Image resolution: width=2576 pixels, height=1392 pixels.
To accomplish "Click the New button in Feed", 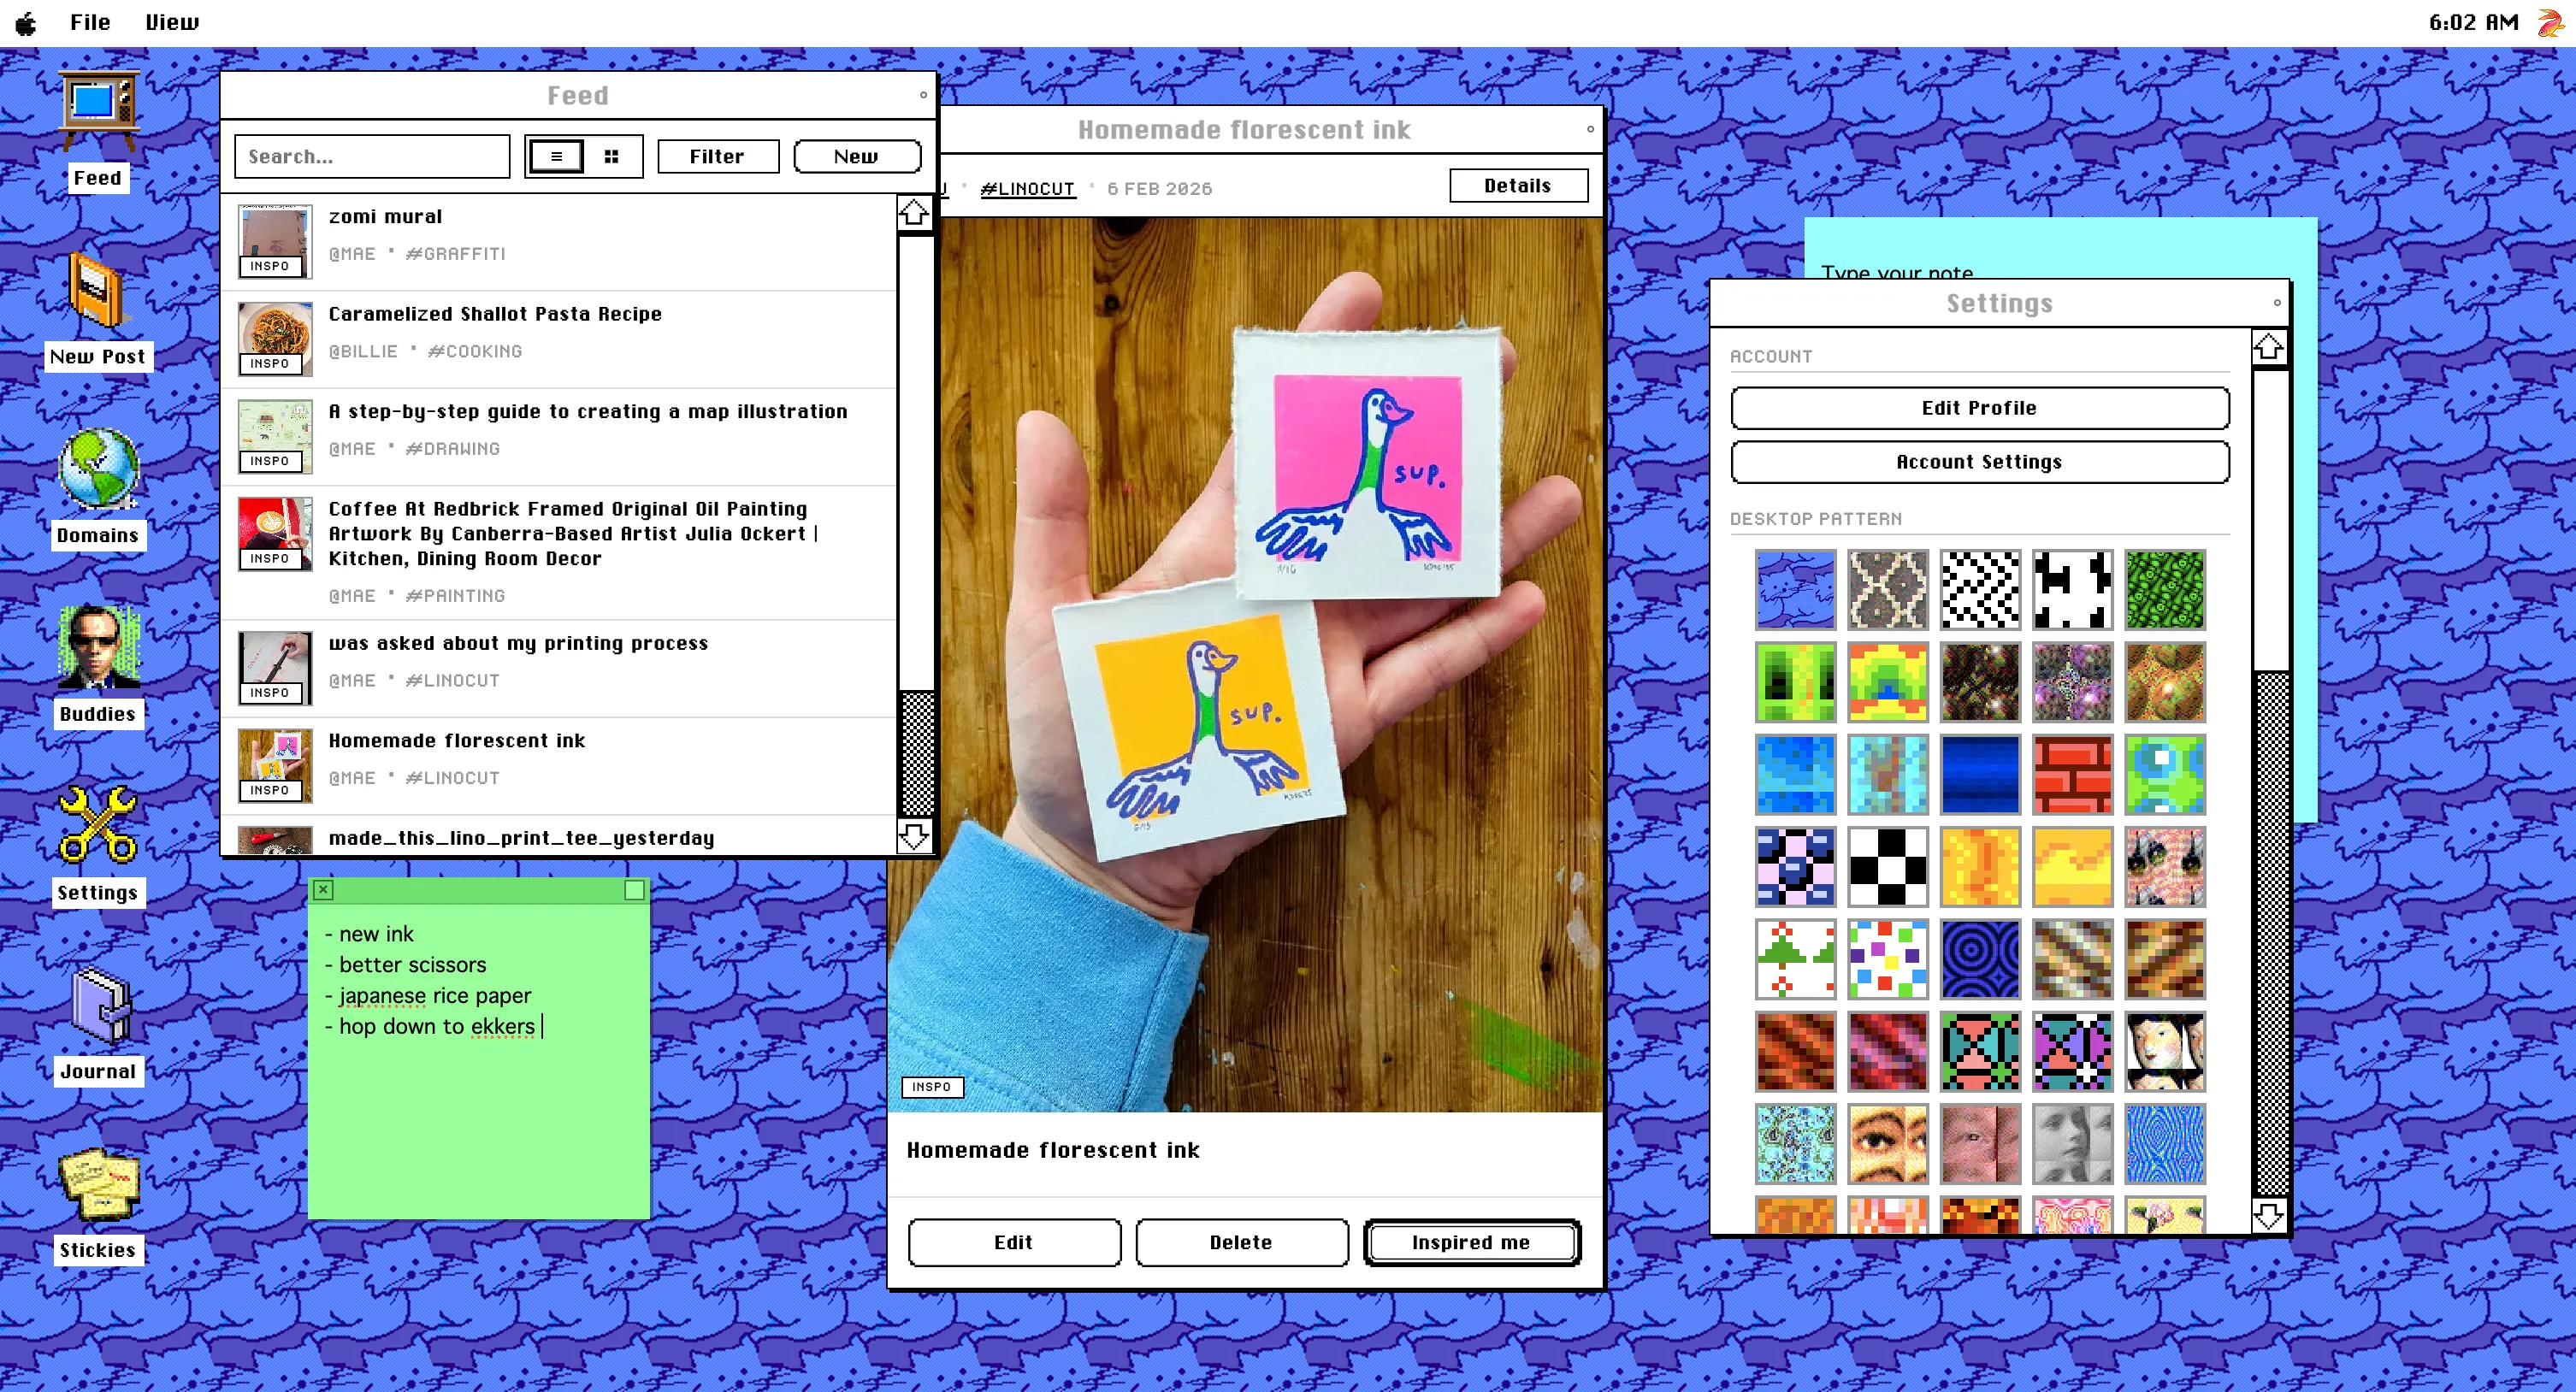I will click(857, 156).
